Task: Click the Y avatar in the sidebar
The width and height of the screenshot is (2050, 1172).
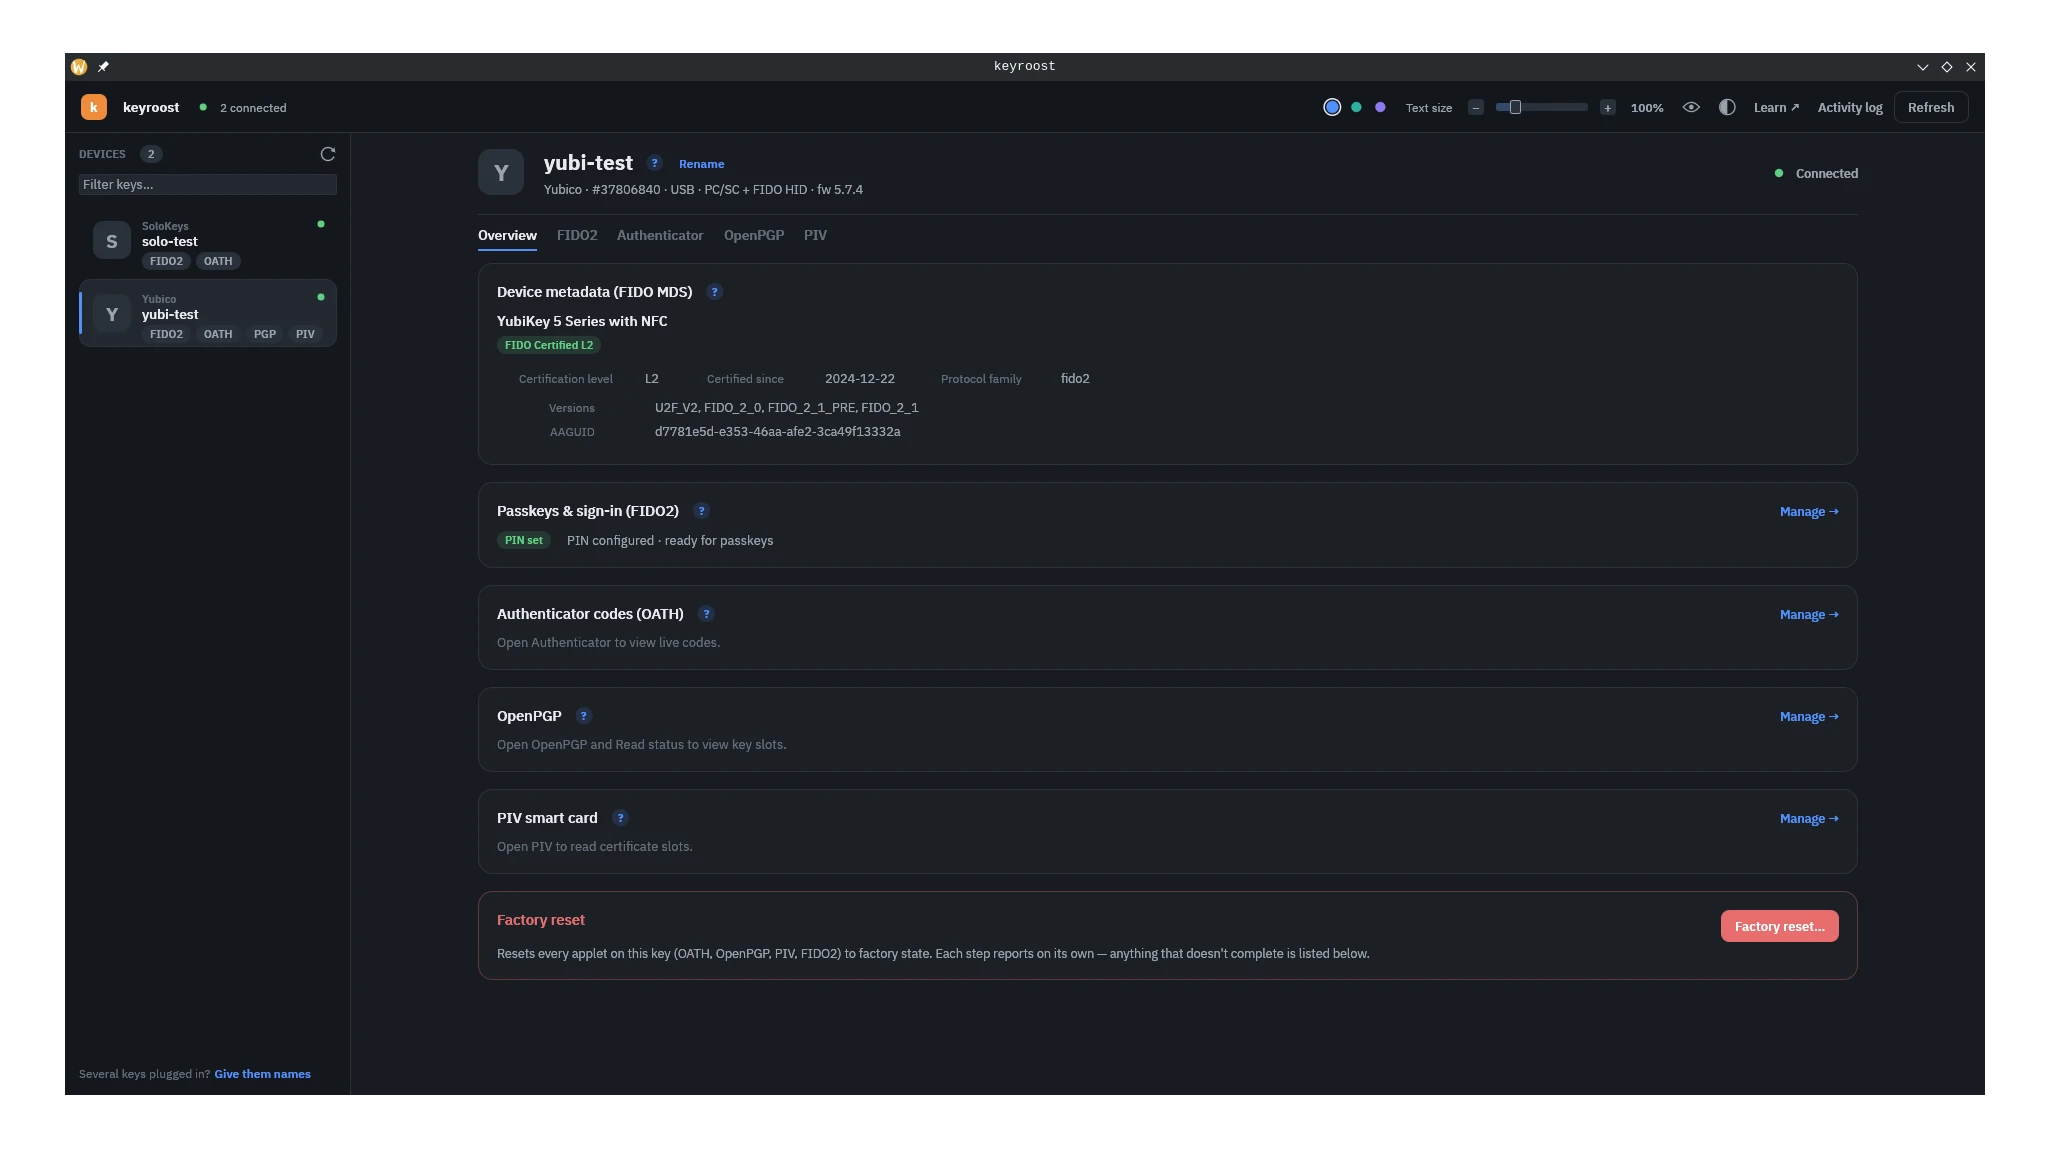Action: [x=112, y=314]
